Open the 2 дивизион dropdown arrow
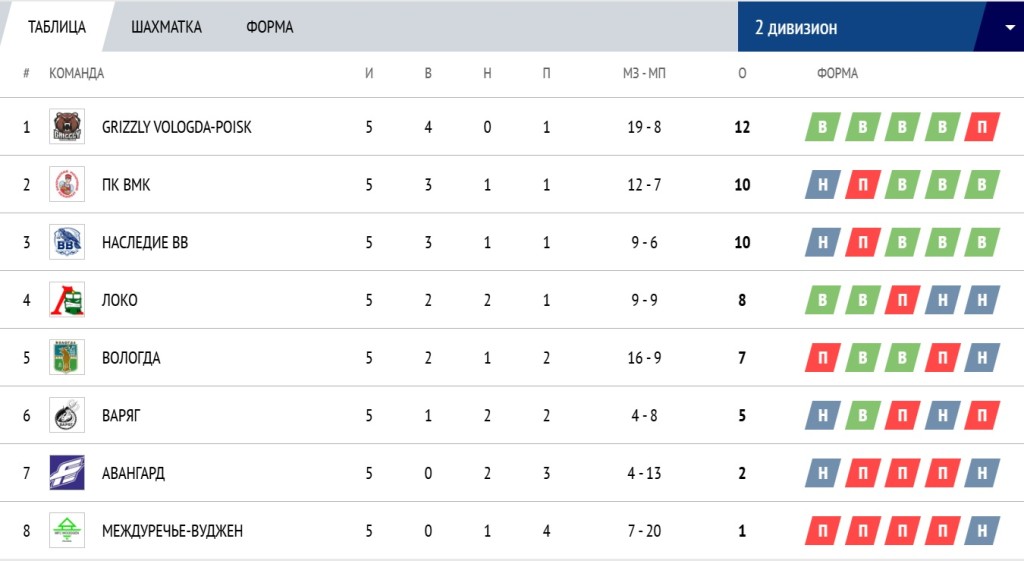The width and height of the screenshot is (1024, 561). coord(1009,27)
